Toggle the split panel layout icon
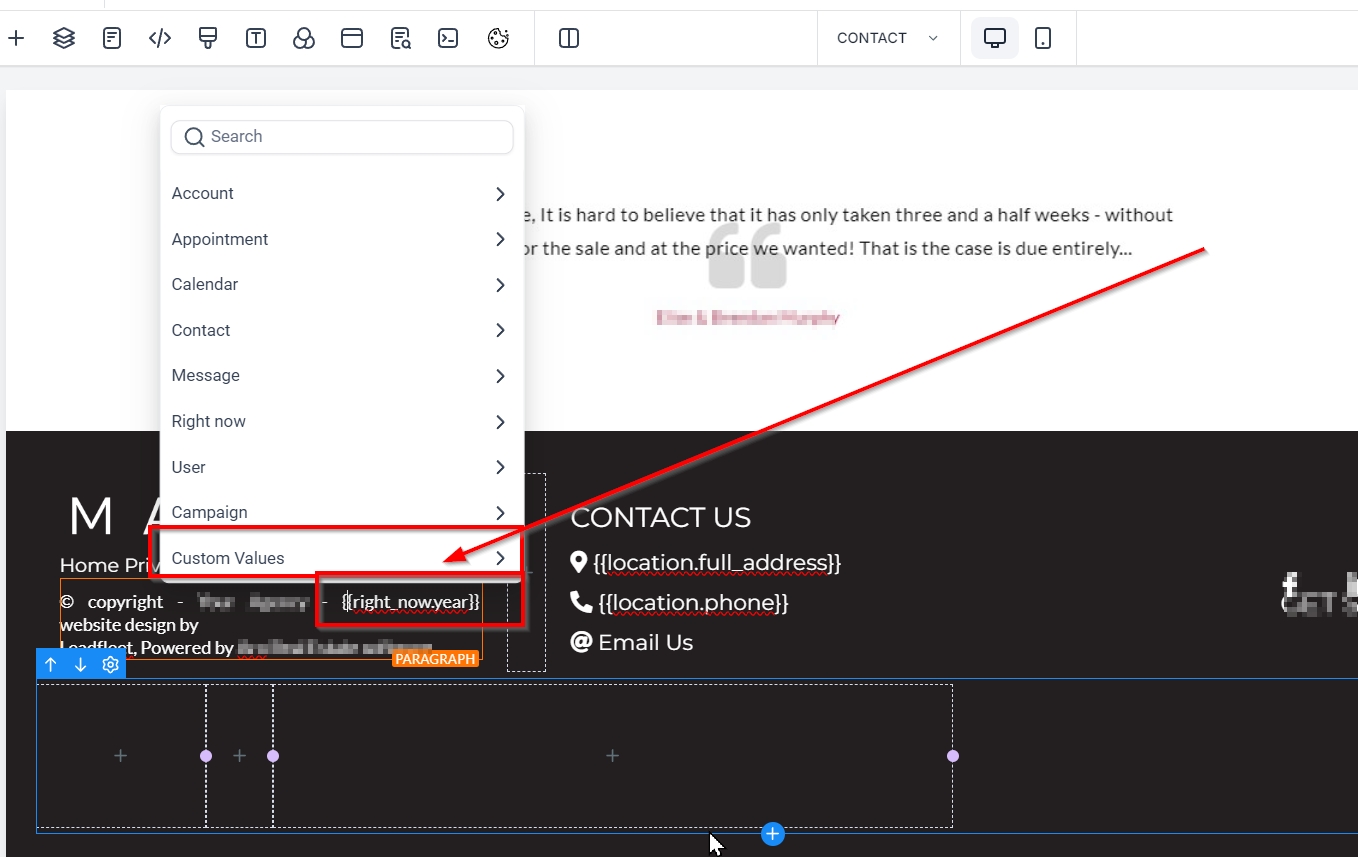The image size is (1358, 857). (x=569, y=38)
